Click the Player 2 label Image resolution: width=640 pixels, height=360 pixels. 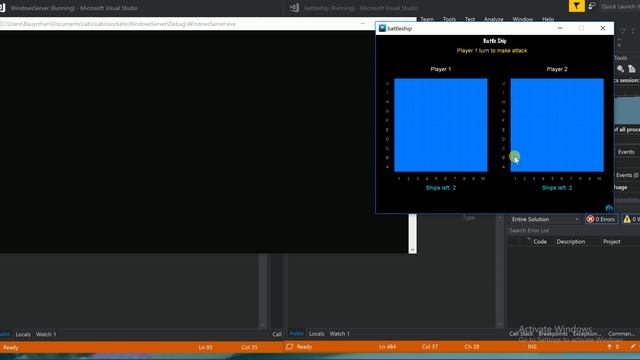tap(557, 69)
